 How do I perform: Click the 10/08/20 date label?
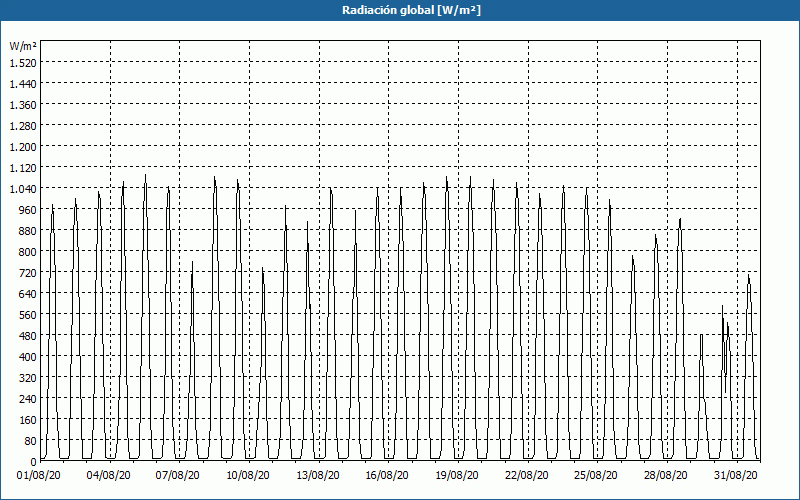coord(248,475)
